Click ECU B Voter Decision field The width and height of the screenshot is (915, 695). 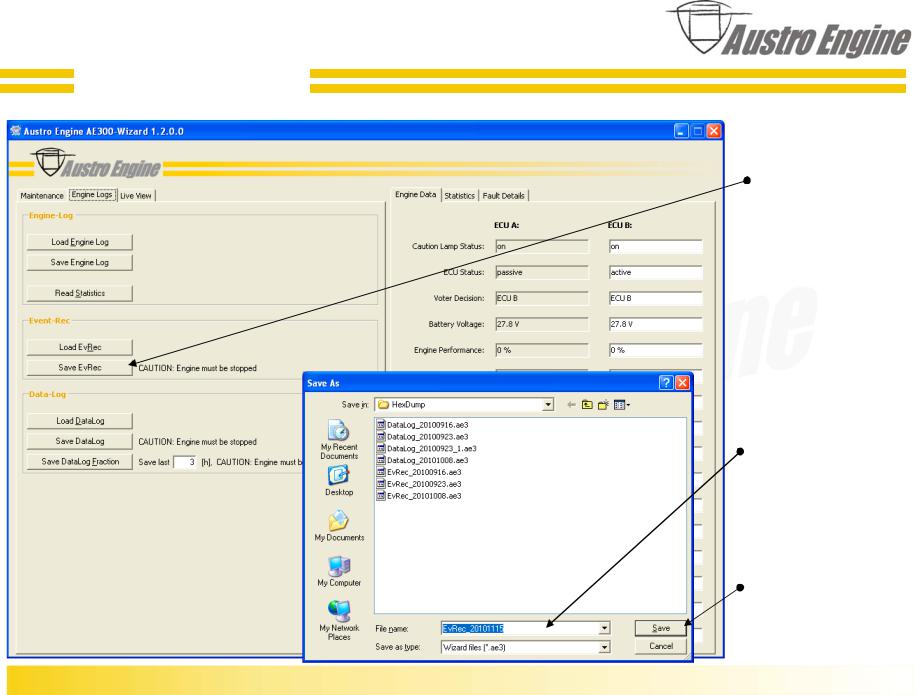655,298
